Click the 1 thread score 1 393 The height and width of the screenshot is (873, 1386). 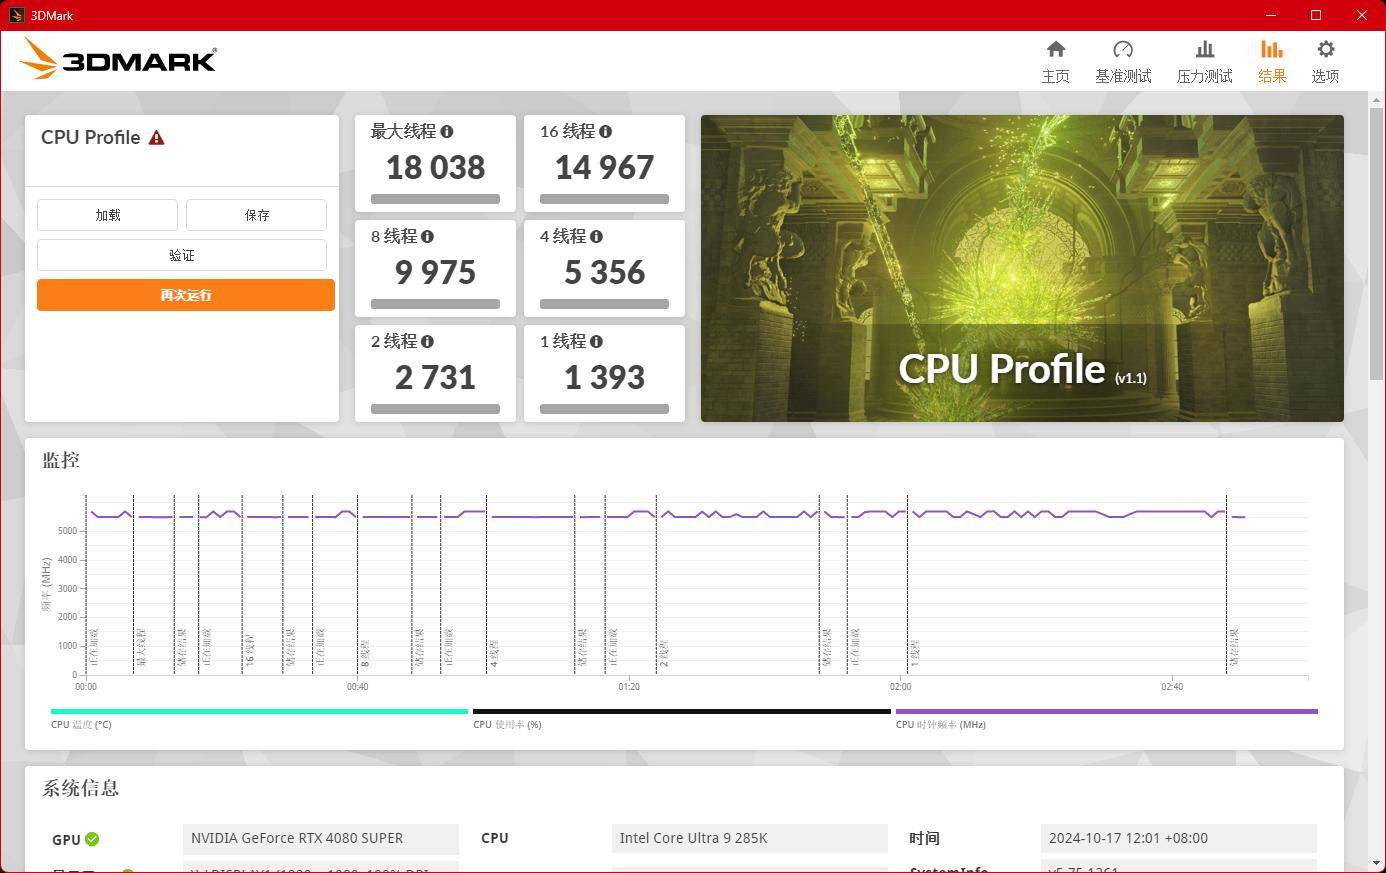(x=604, y=377)
